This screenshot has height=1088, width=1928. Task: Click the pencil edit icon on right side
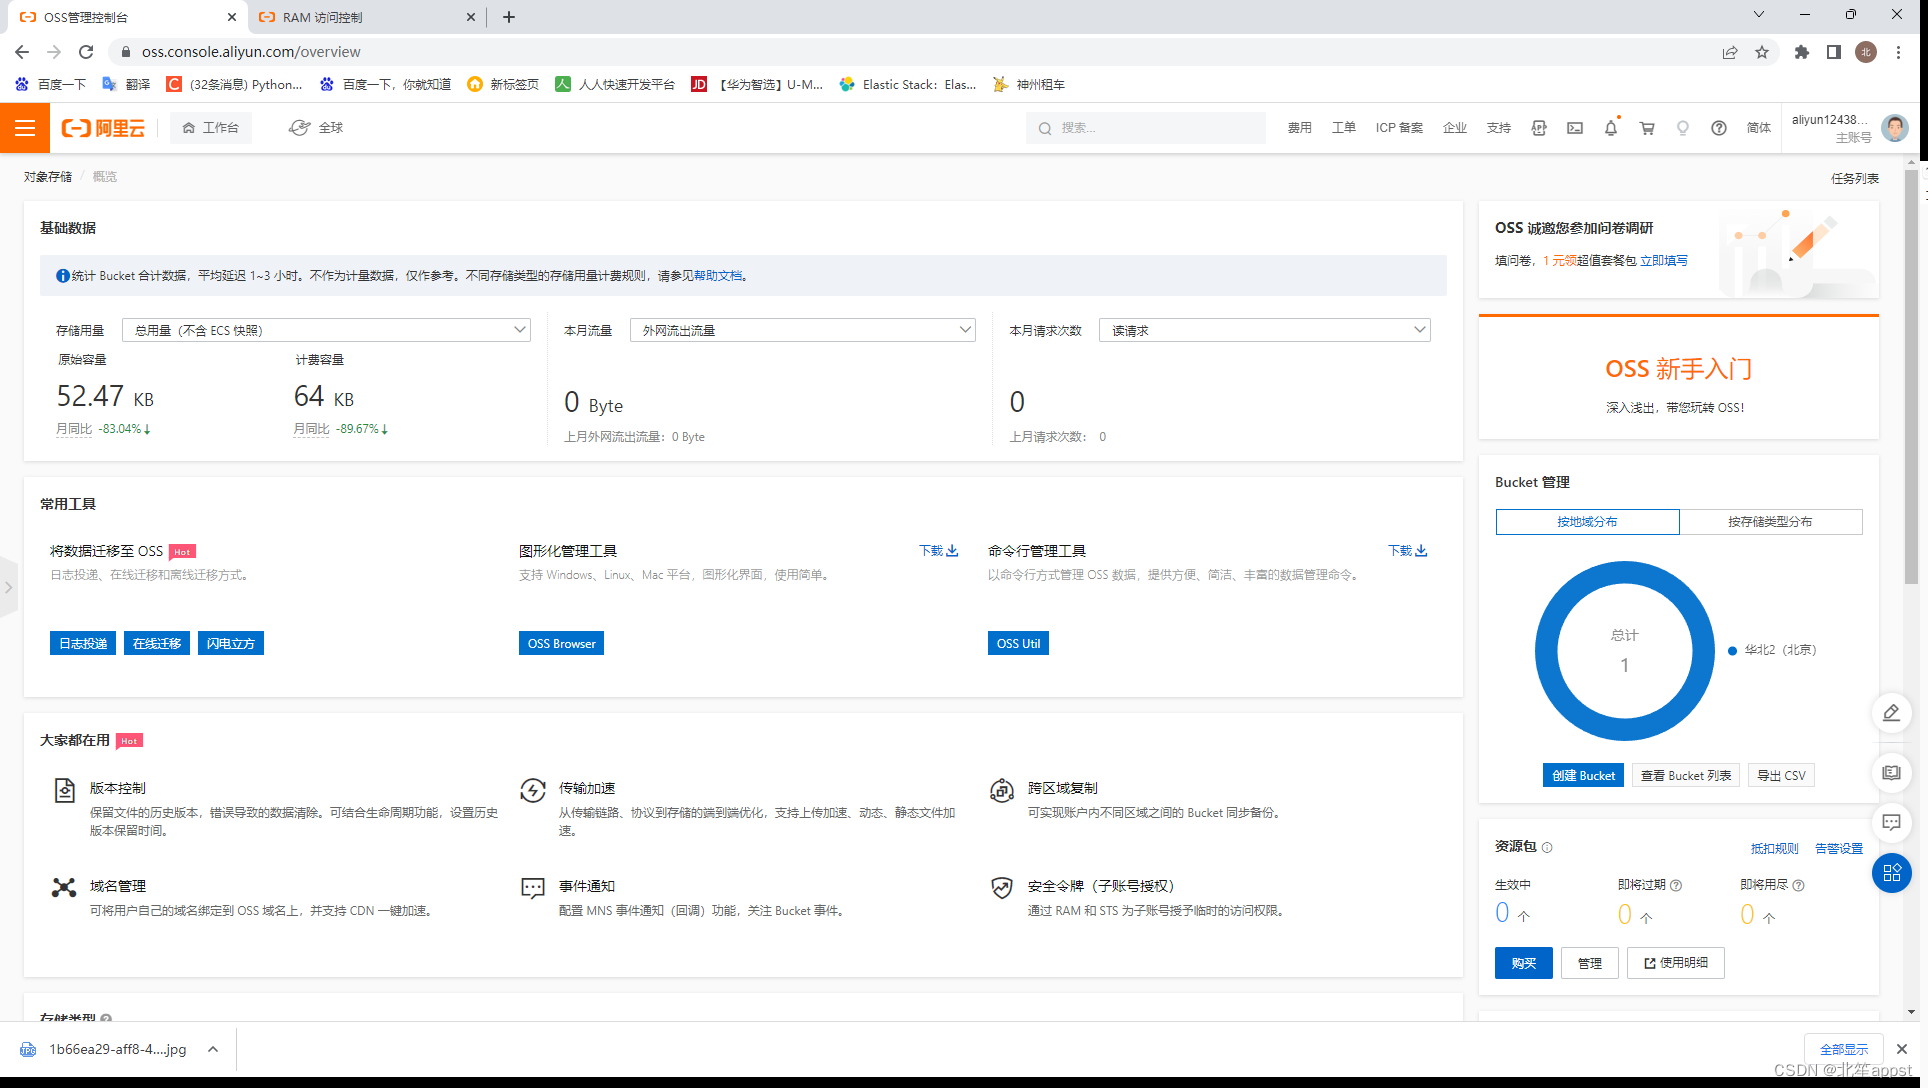click(1892, 713)
